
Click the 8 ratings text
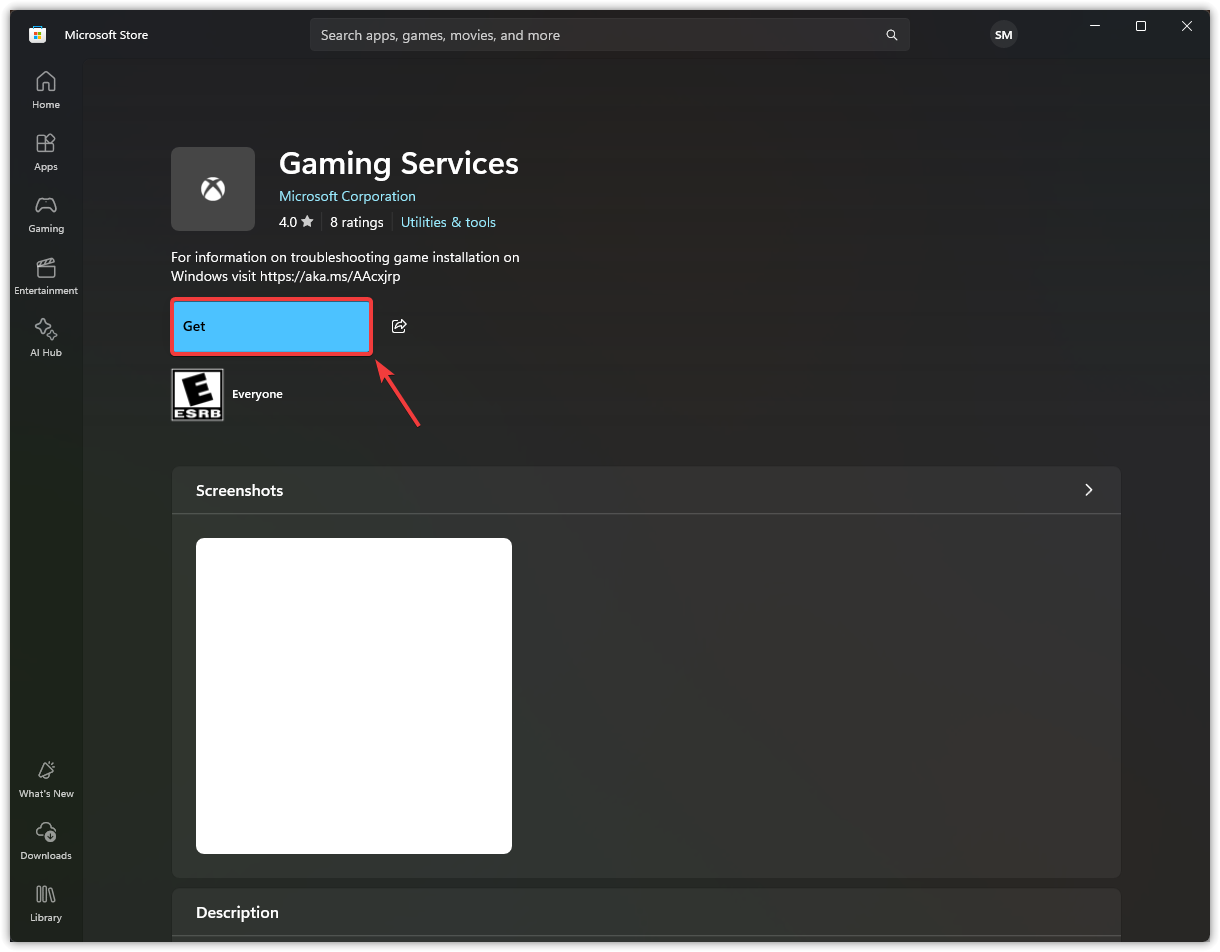pyautogui.click(x=356, y=222)
